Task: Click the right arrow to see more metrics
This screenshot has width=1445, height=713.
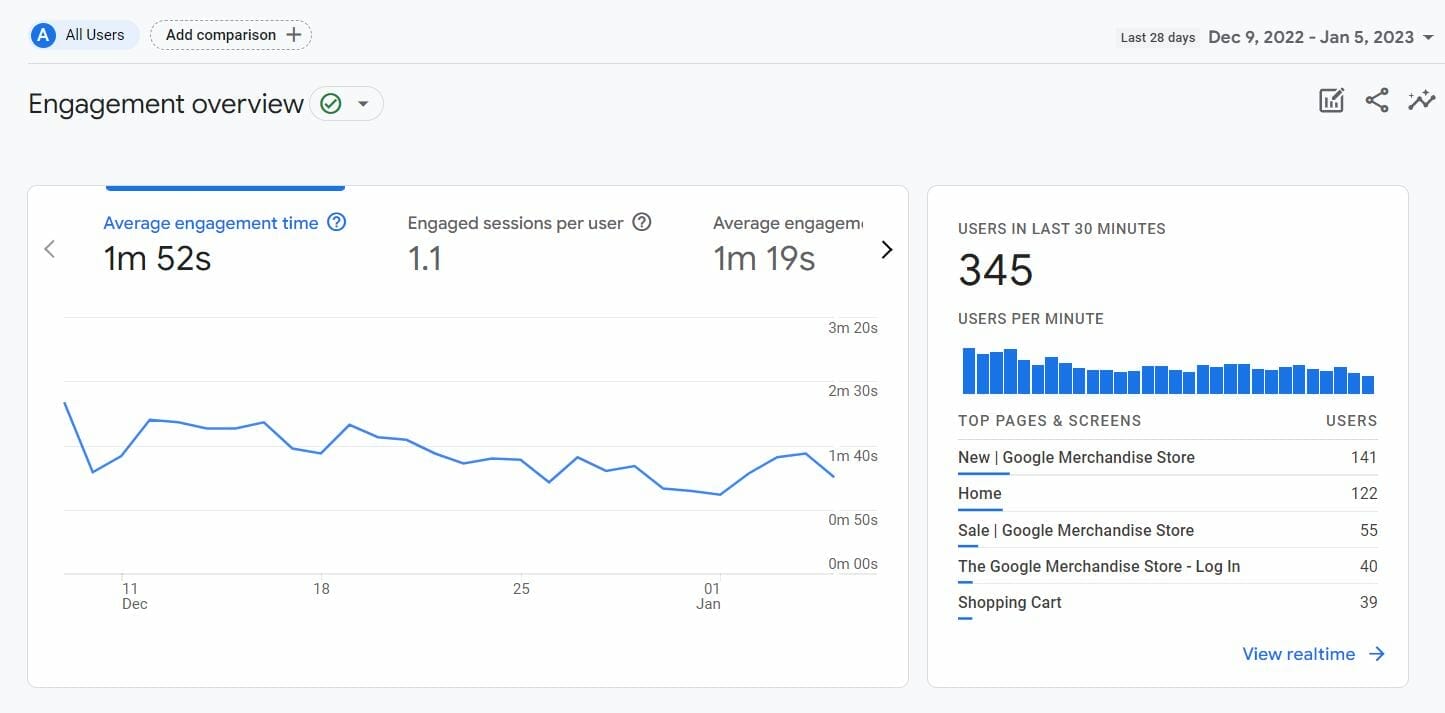Action: tap(886, 249)
